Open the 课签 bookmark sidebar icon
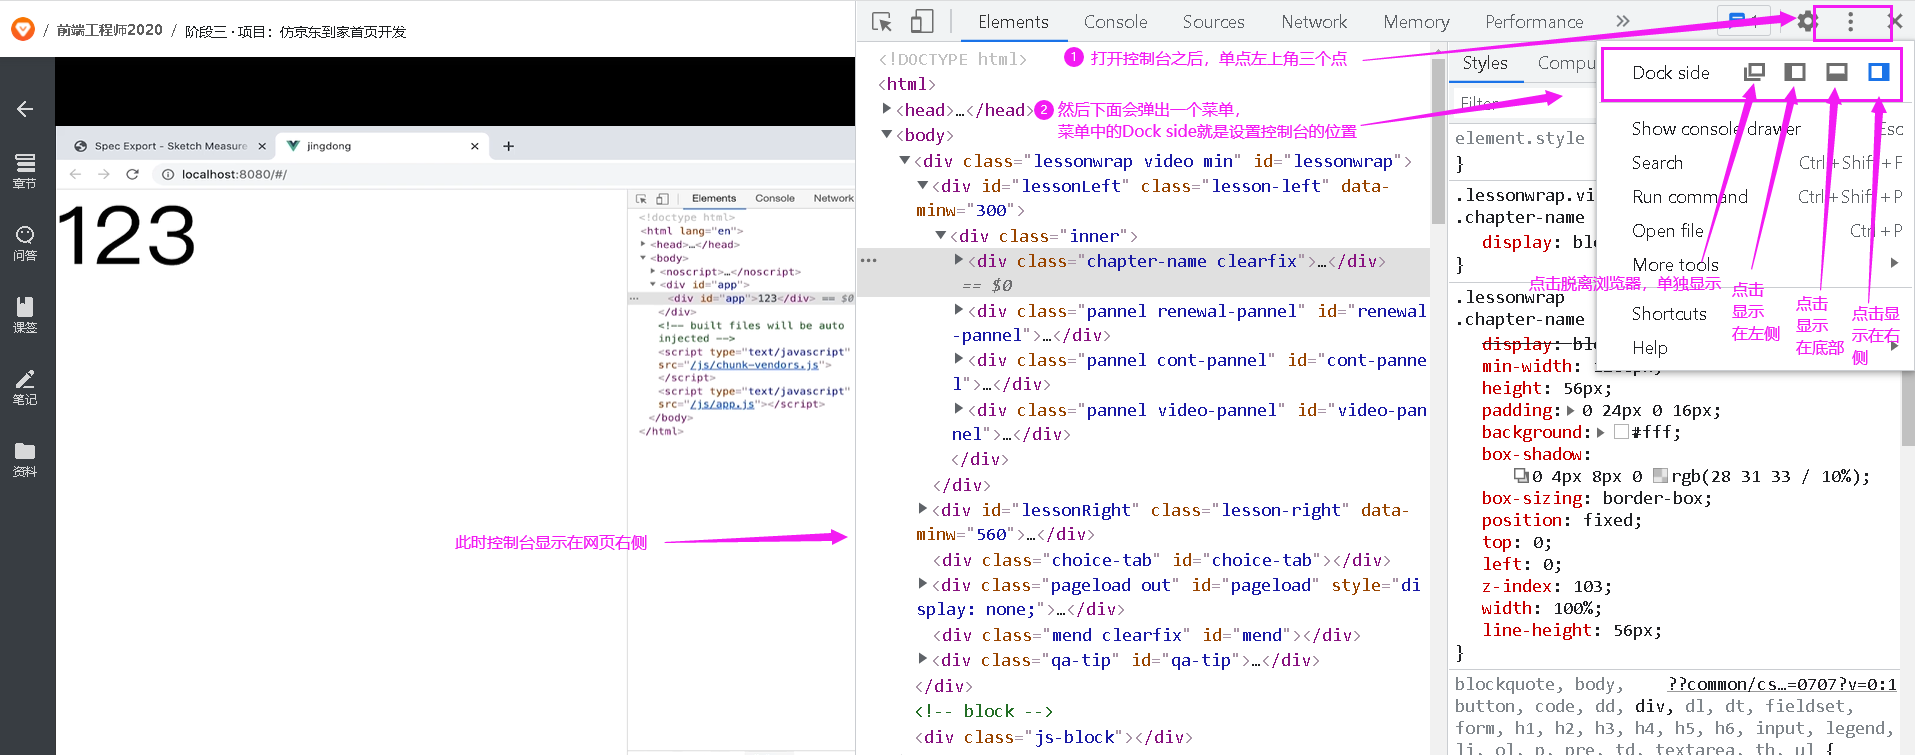Viewport: 1915px width, 755px height. tap(25, 315)
